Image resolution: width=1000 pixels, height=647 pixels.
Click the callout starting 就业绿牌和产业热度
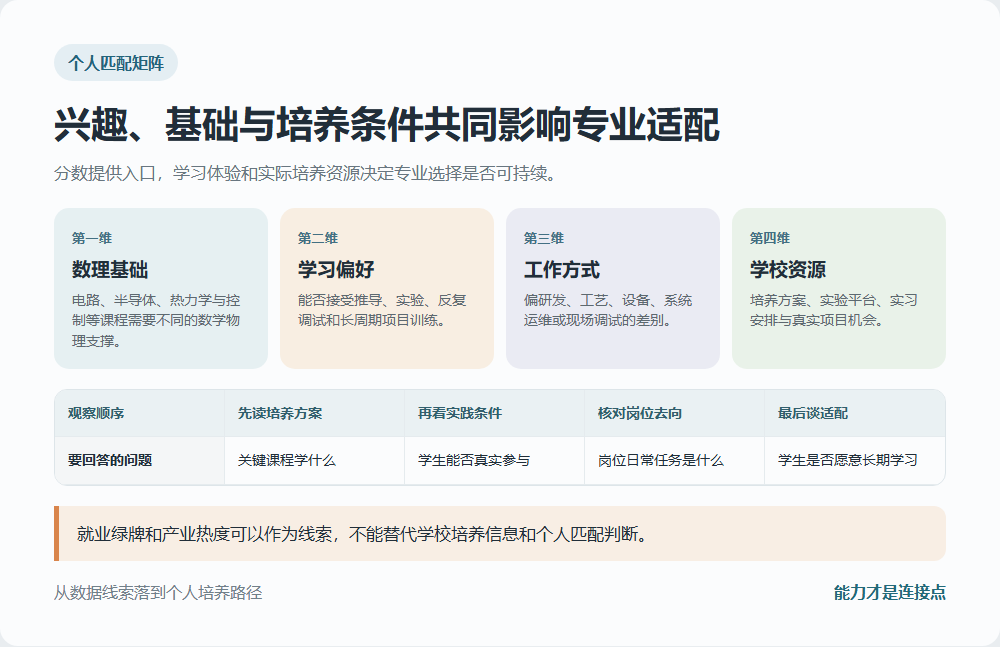(500, 533)
